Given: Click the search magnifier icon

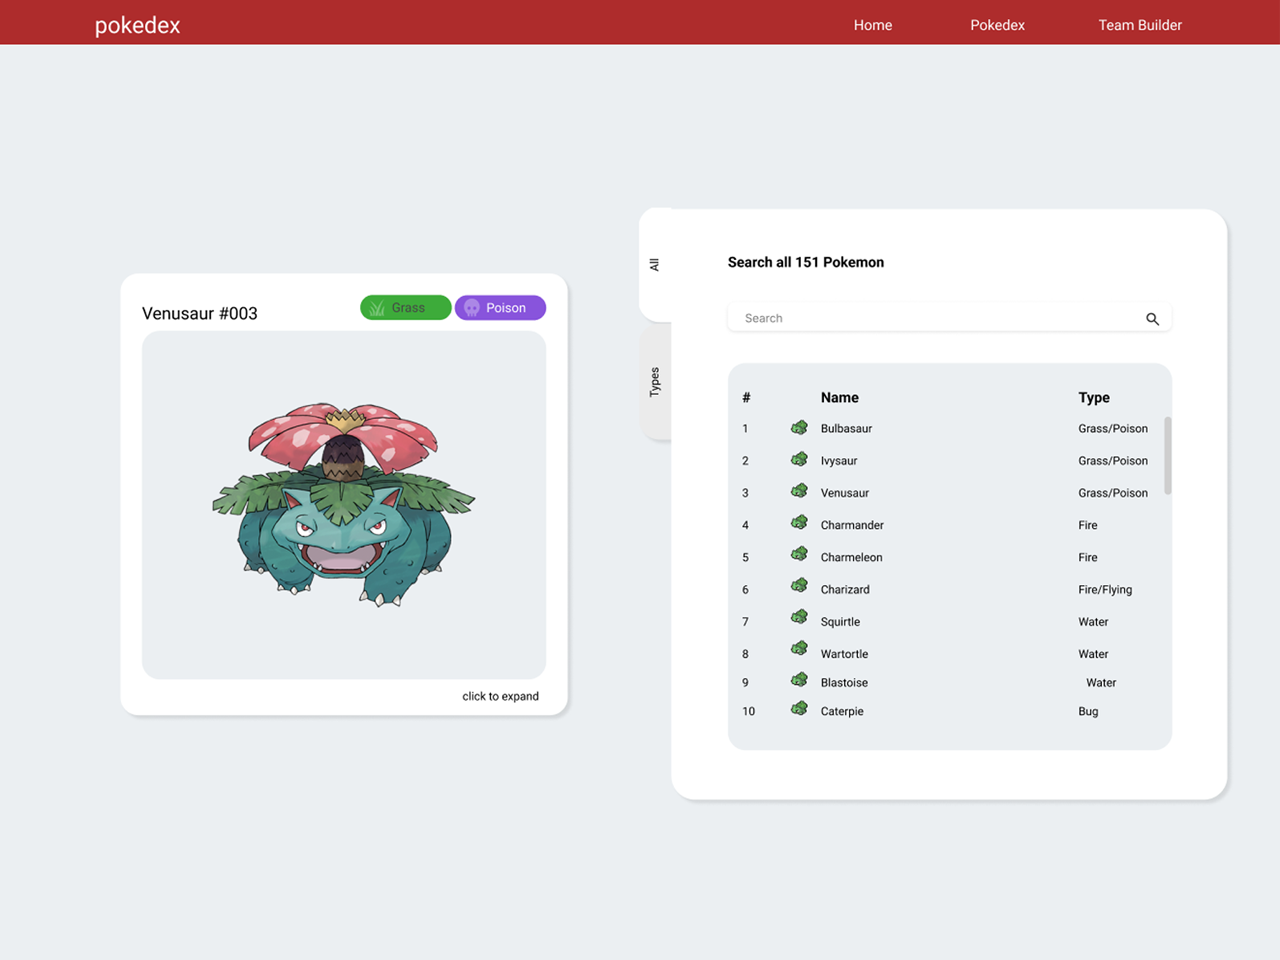Looking at the screenshot, I should click(x=1152, y=319).
